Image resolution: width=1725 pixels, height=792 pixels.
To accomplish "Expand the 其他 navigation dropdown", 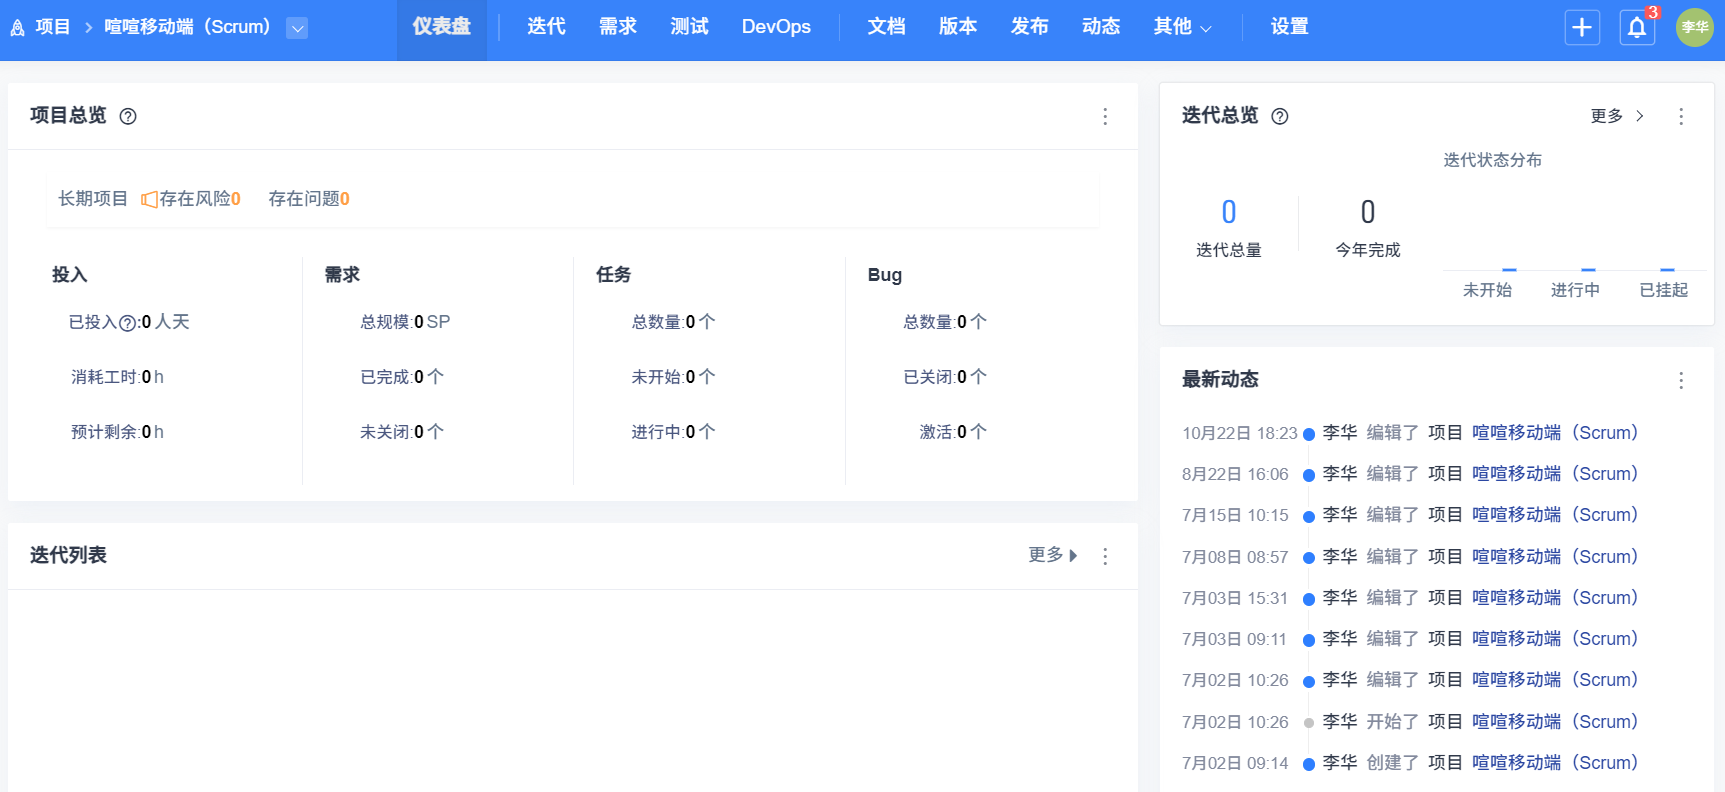I will click(x=1182, y=27).
